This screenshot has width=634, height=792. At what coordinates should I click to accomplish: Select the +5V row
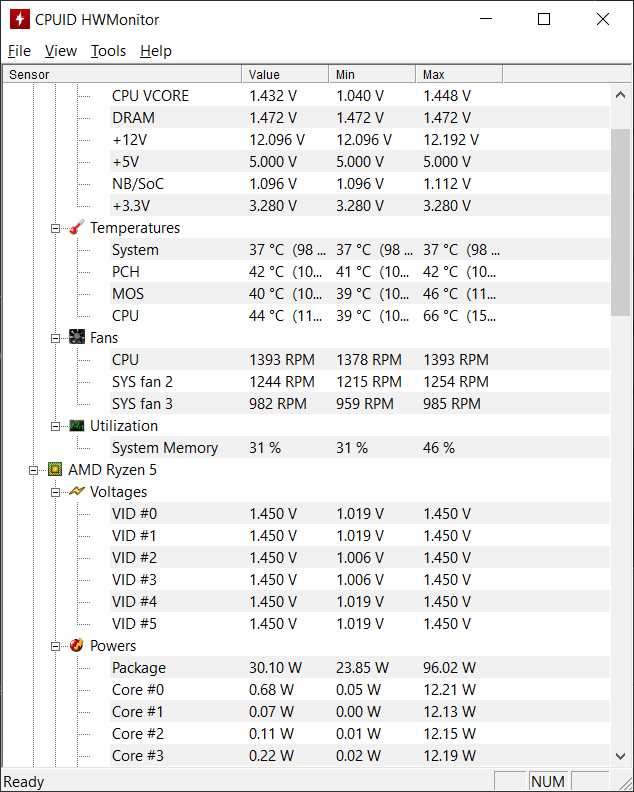pos(359,162)
